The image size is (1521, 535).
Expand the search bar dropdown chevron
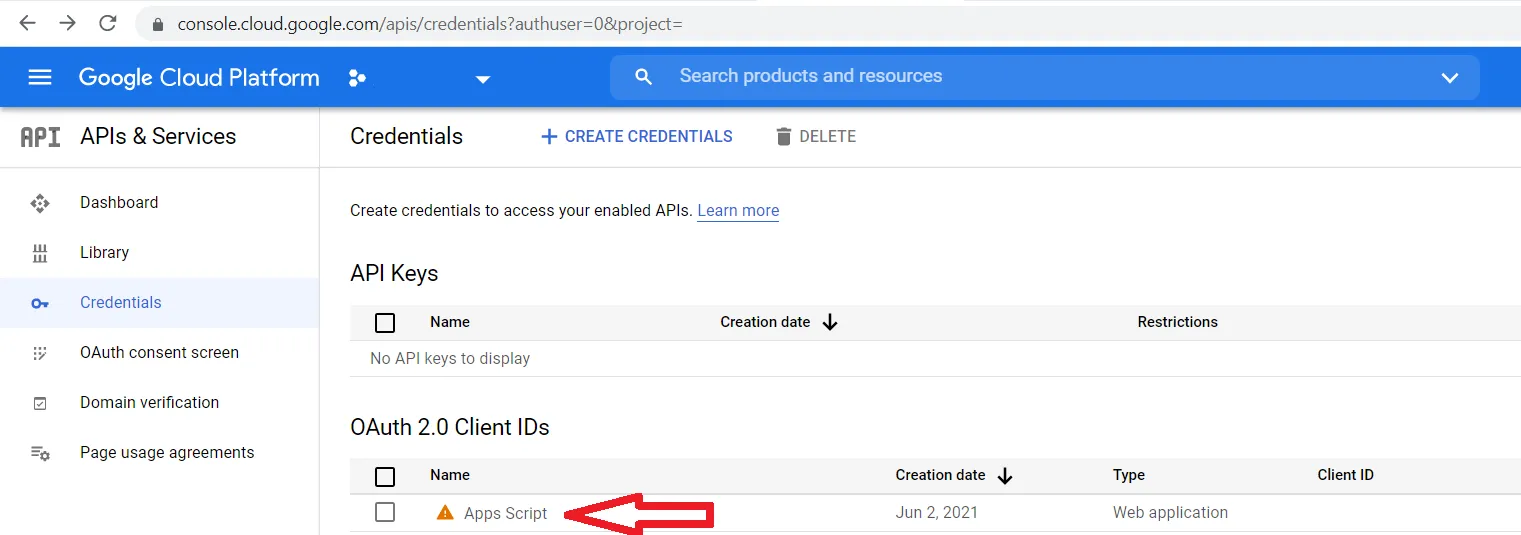(1450, 78)
